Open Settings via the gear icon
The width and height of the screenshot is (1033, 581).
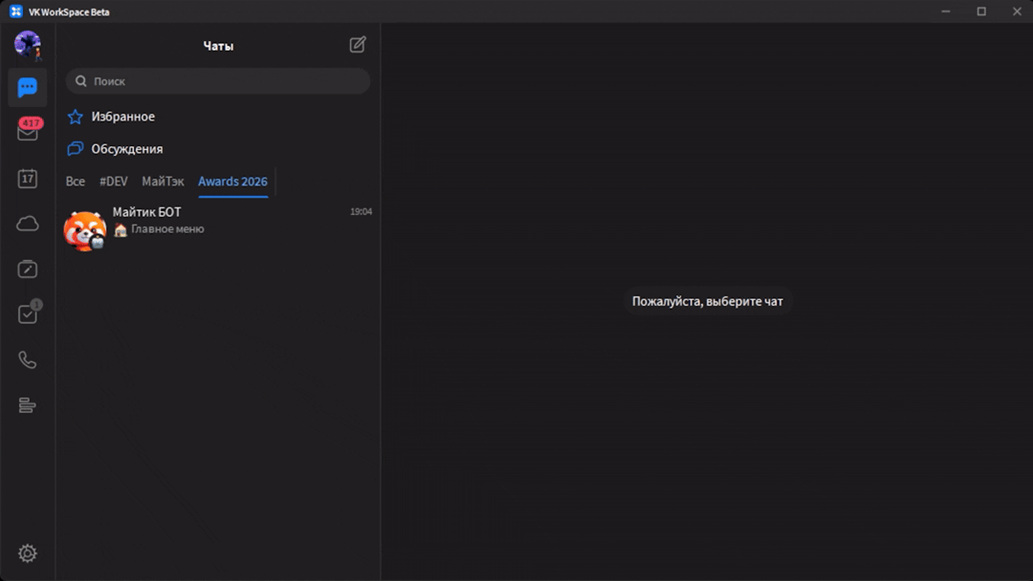[x=27, y=553]
